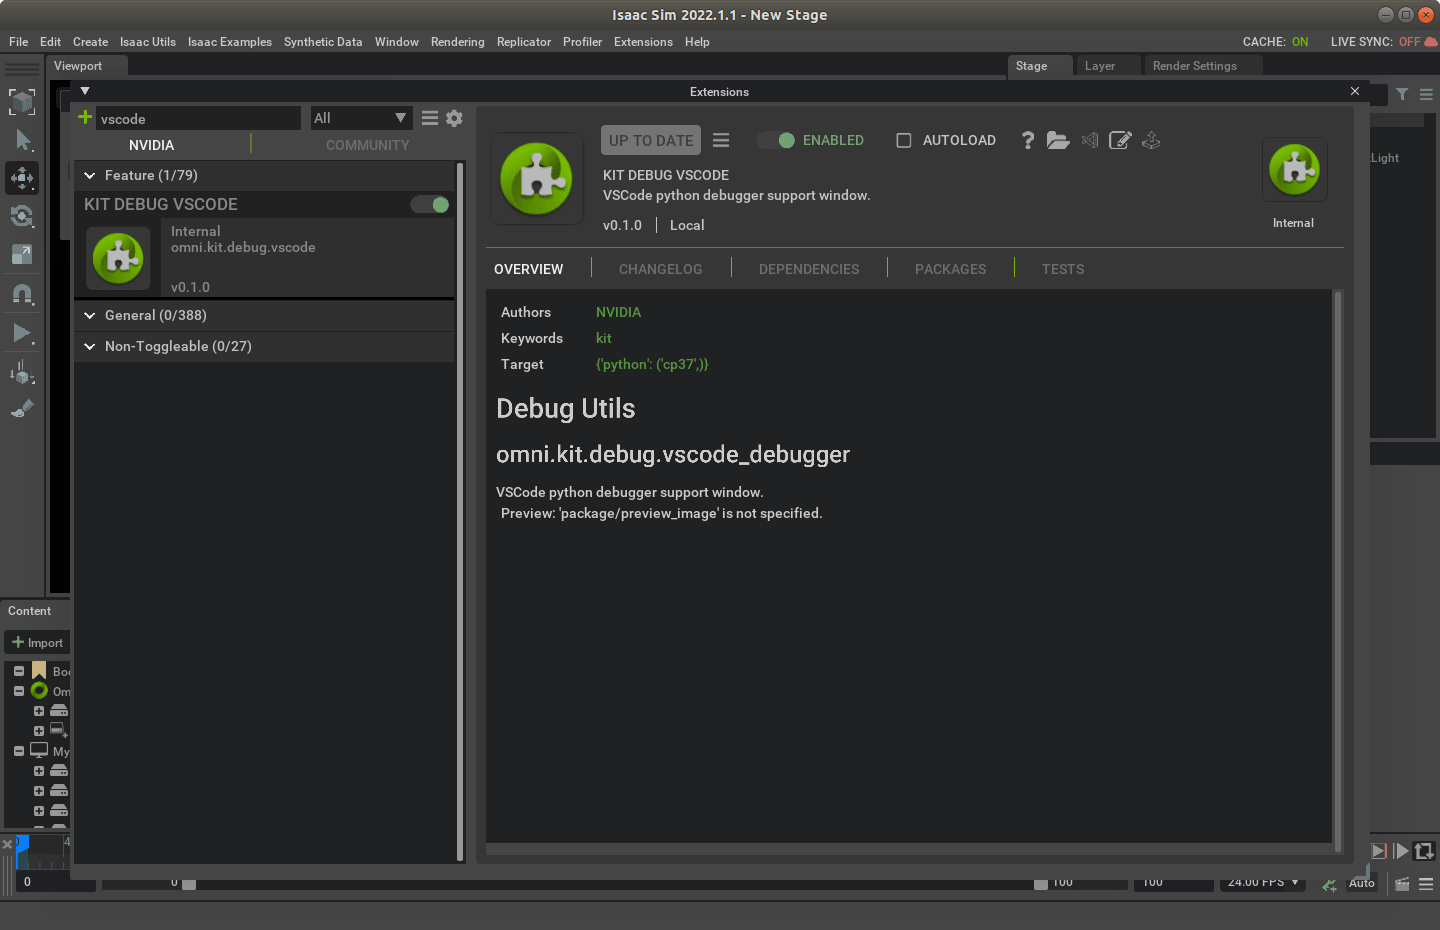Click the framed cube tool at toolbar top
The height and width of the screenshot is (930, 1440).
tap(22, 101)
